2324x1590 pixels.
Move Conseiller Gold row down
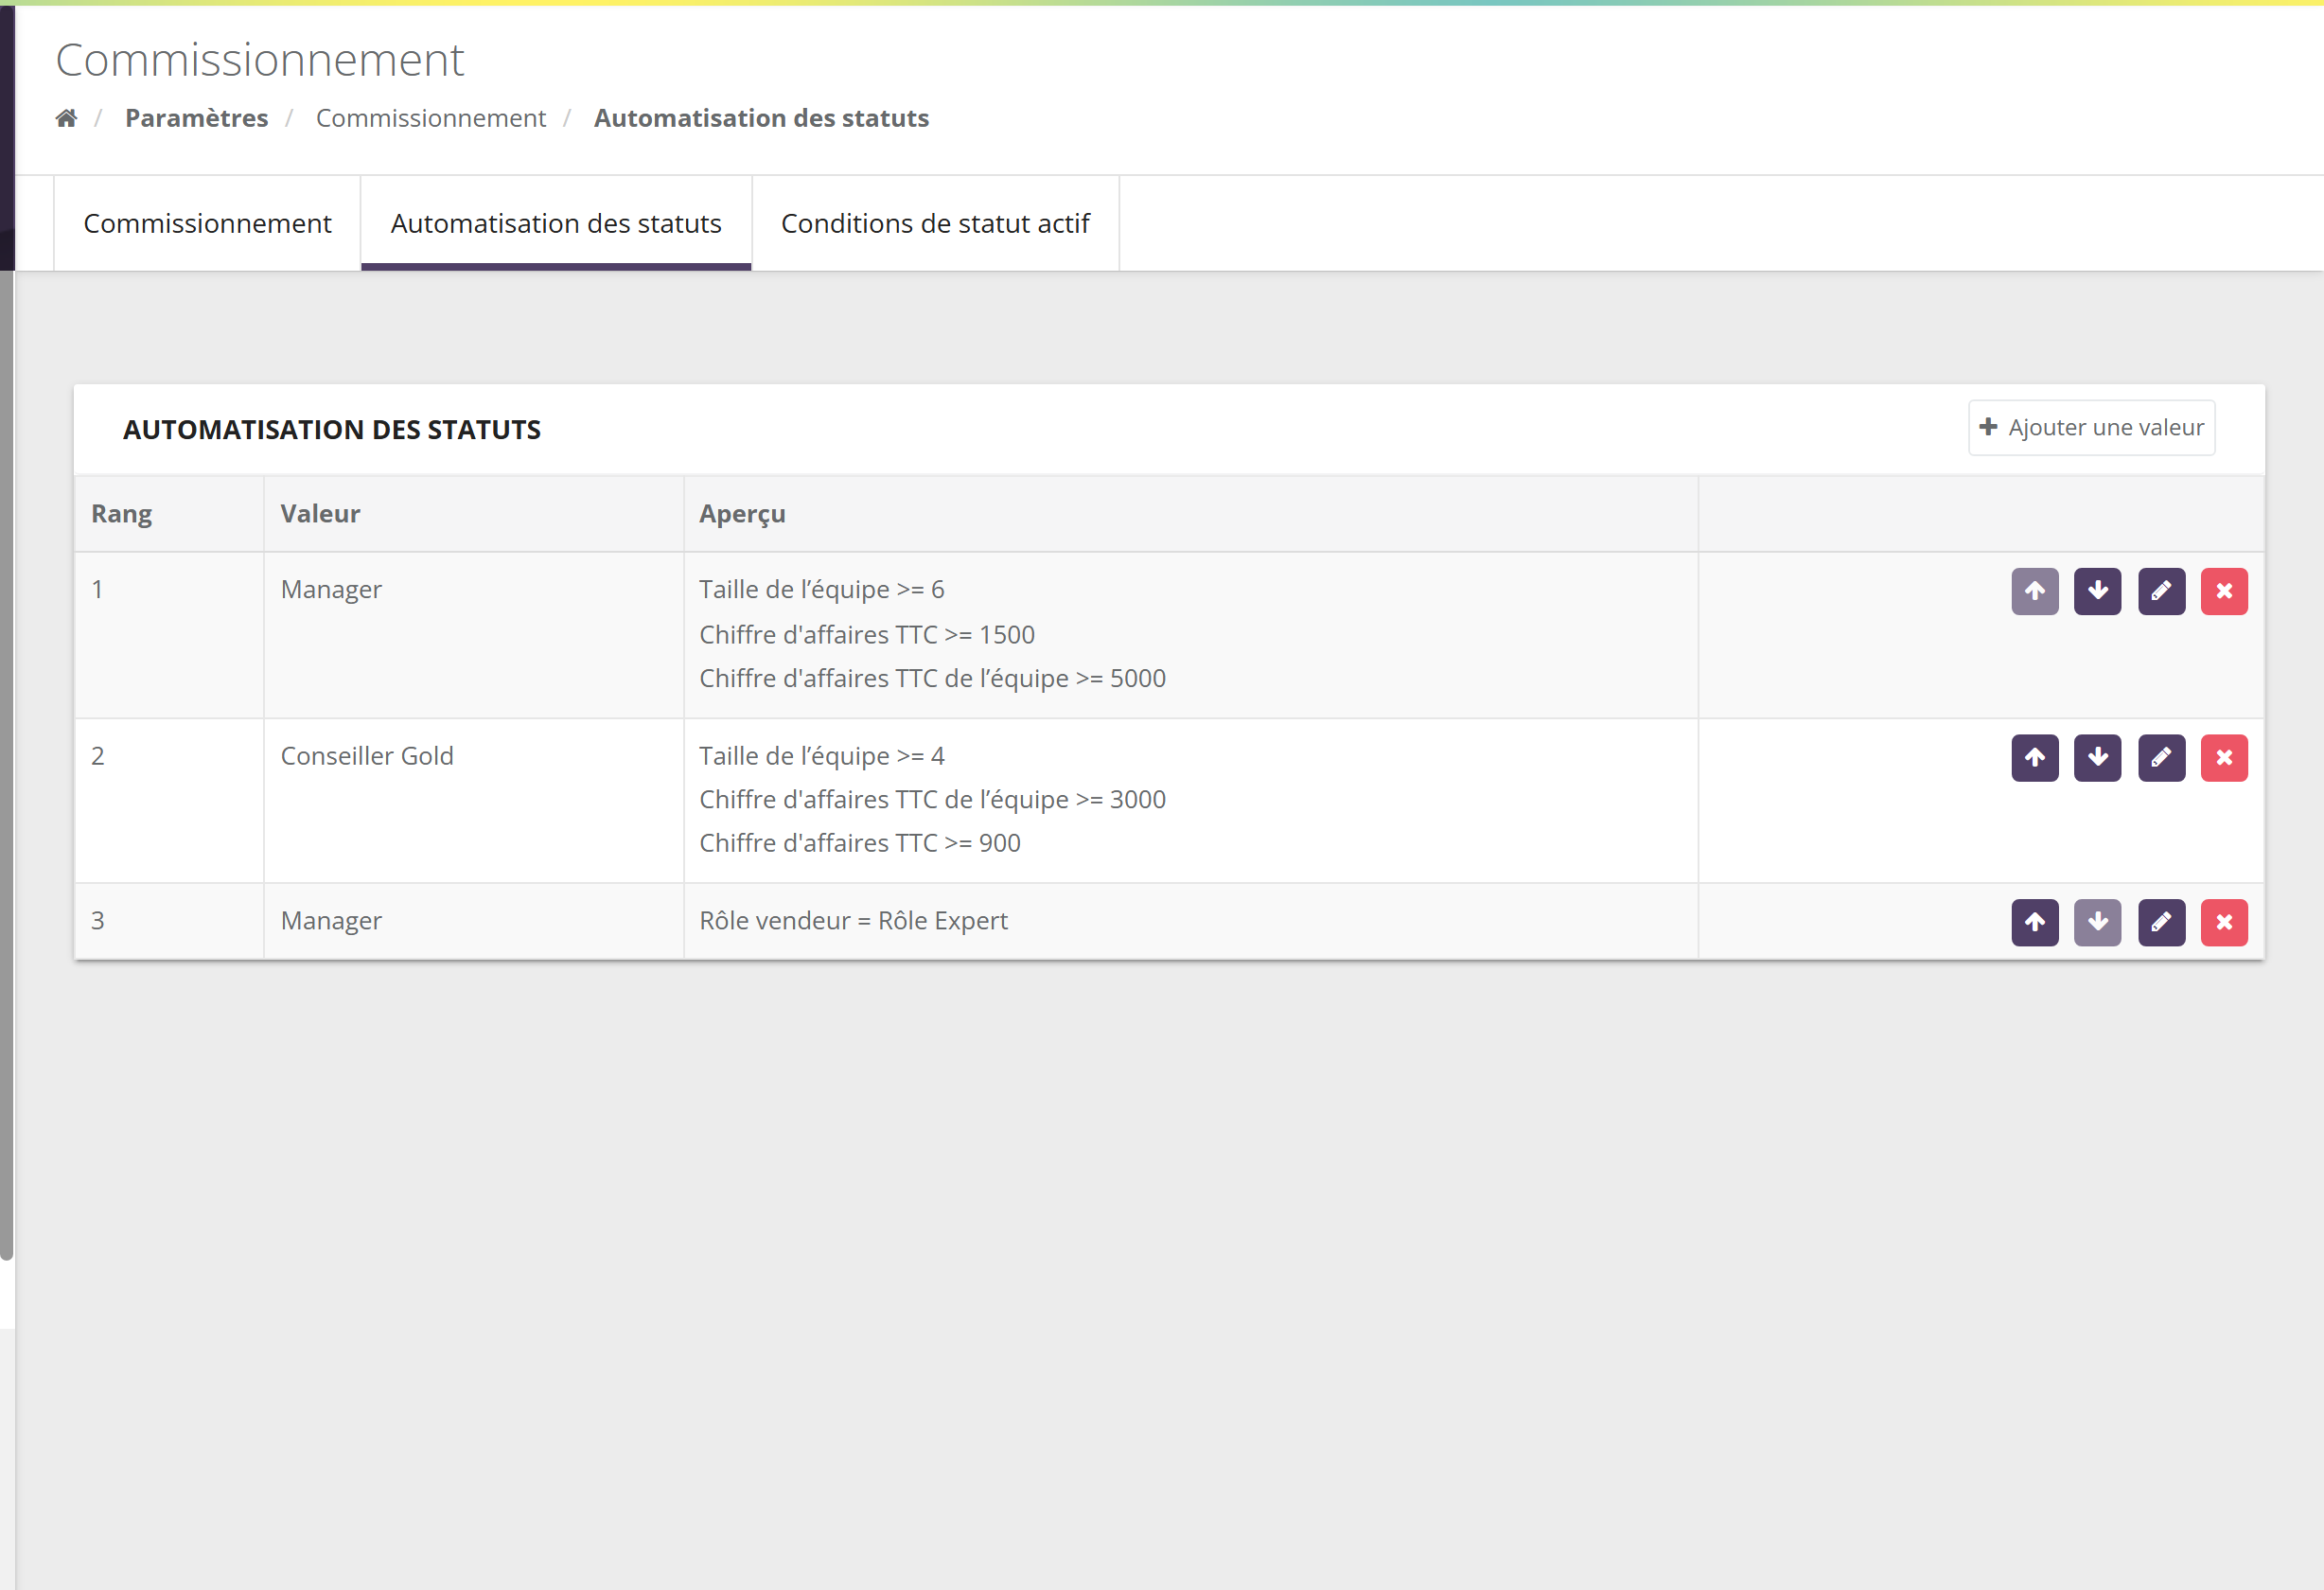[2098, 758]
